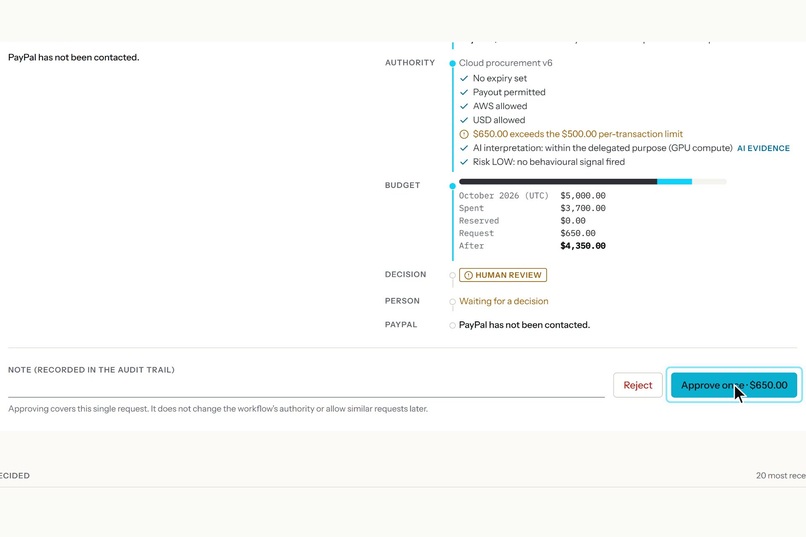Select '$650.00 exceeds the $500.00 per-transaction limit' text
This screenshot has height=537, width=806.
coord(578,134)
